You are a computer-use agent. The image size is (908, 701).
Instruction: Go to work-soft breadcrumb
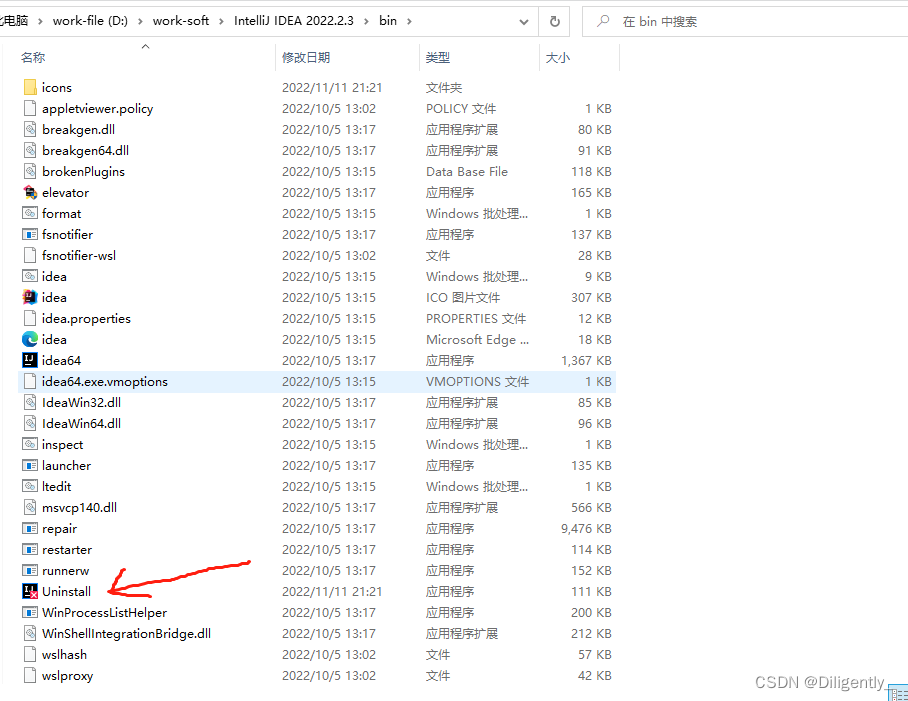tap(181, 21)
